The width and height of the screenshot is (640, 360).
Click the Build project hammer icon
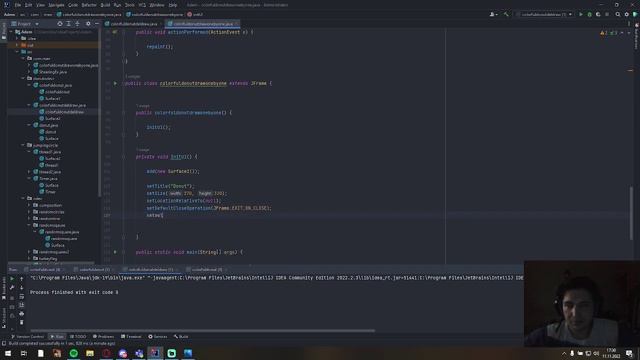(506, 14)
